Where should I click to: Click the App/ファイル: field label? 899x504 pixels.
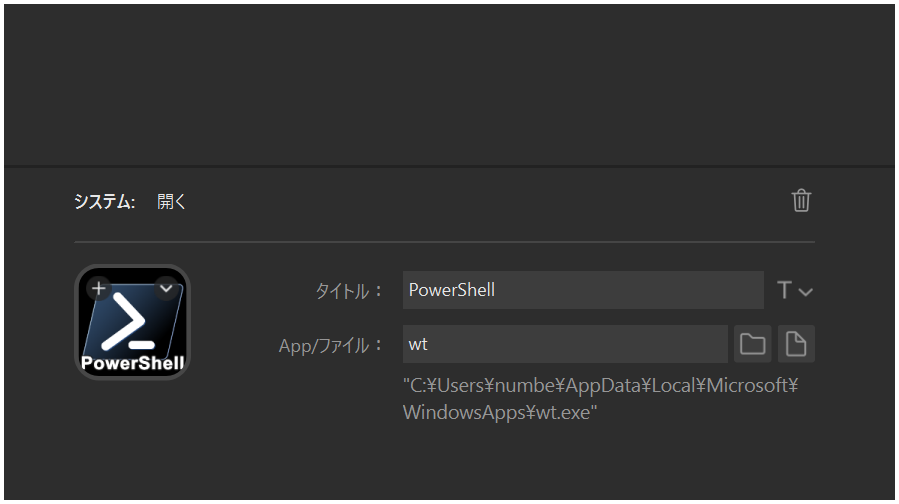(x=331, y=345)
